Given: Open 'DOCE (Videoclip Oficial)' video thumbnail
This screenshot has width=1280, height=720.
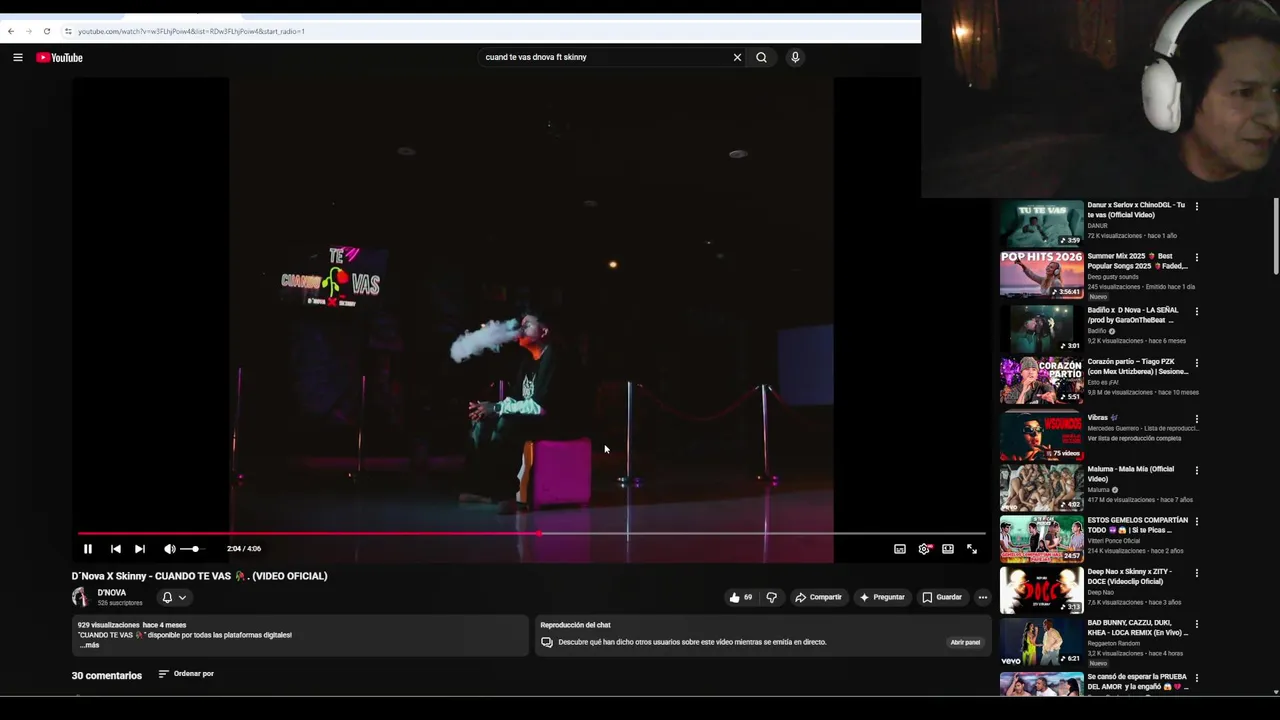Looking at the screenshot, I should point(1041,589).
